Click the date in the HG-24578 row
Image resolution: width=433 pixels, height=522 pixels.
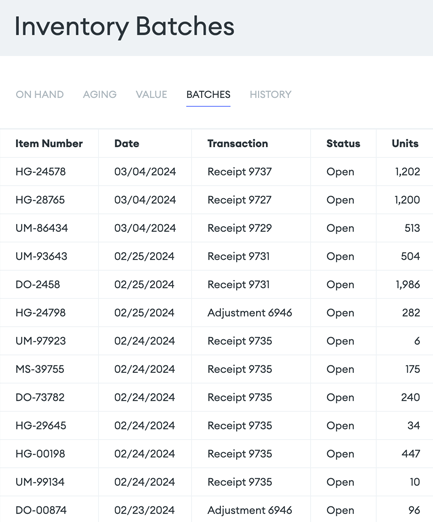tap(145, 172)
